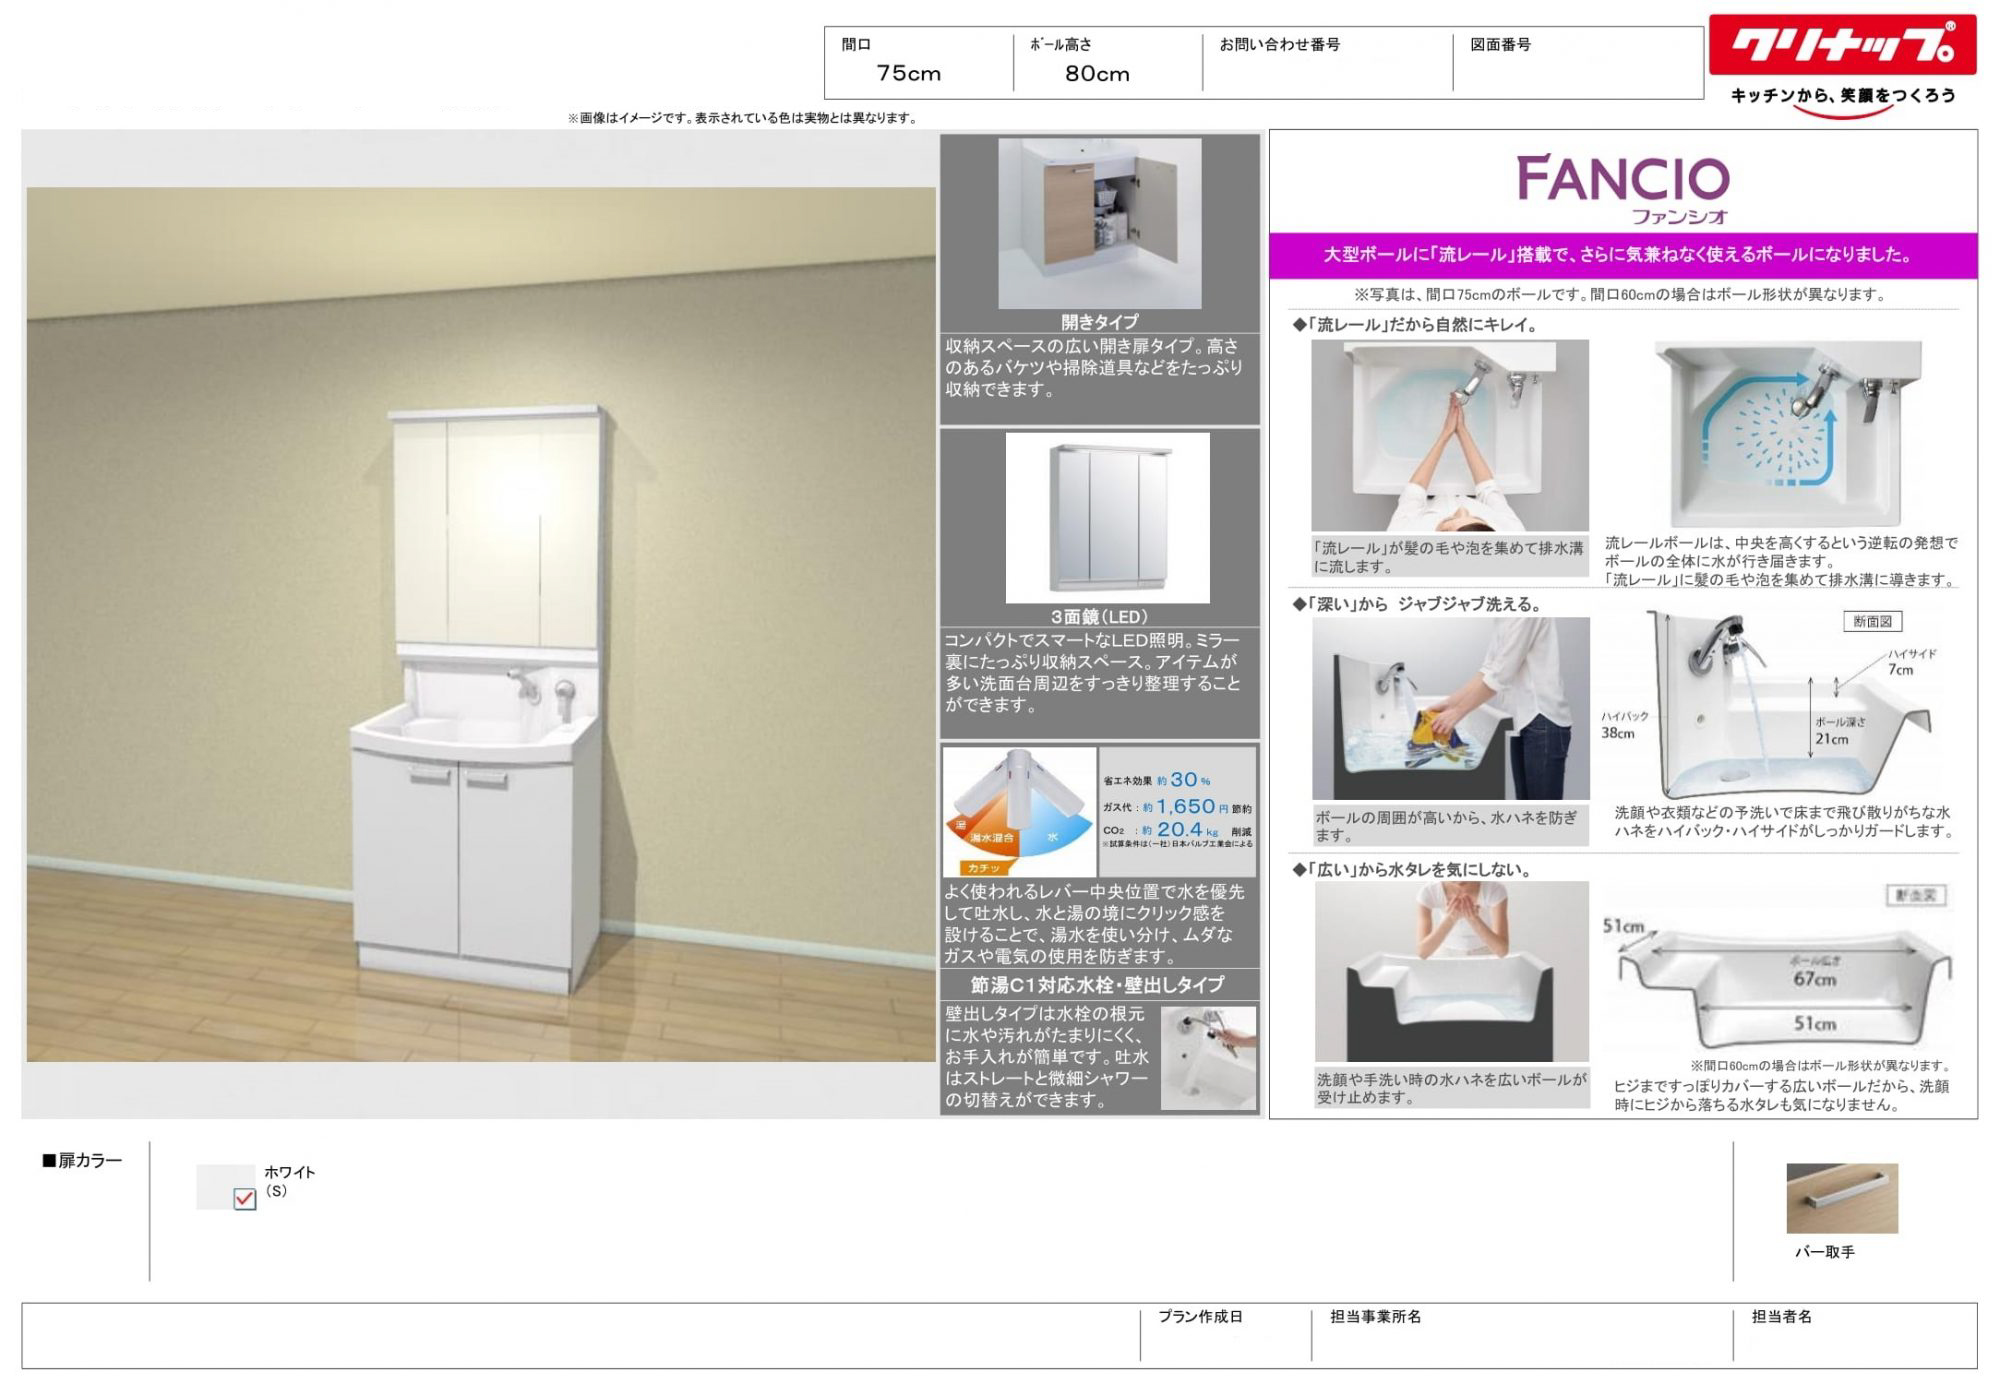Click the プラン作成日 field

pos(1226,1335)
